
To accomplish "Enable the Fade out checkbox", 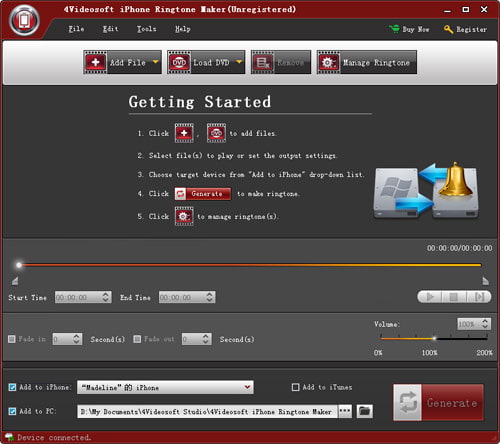I will point(137,339).
